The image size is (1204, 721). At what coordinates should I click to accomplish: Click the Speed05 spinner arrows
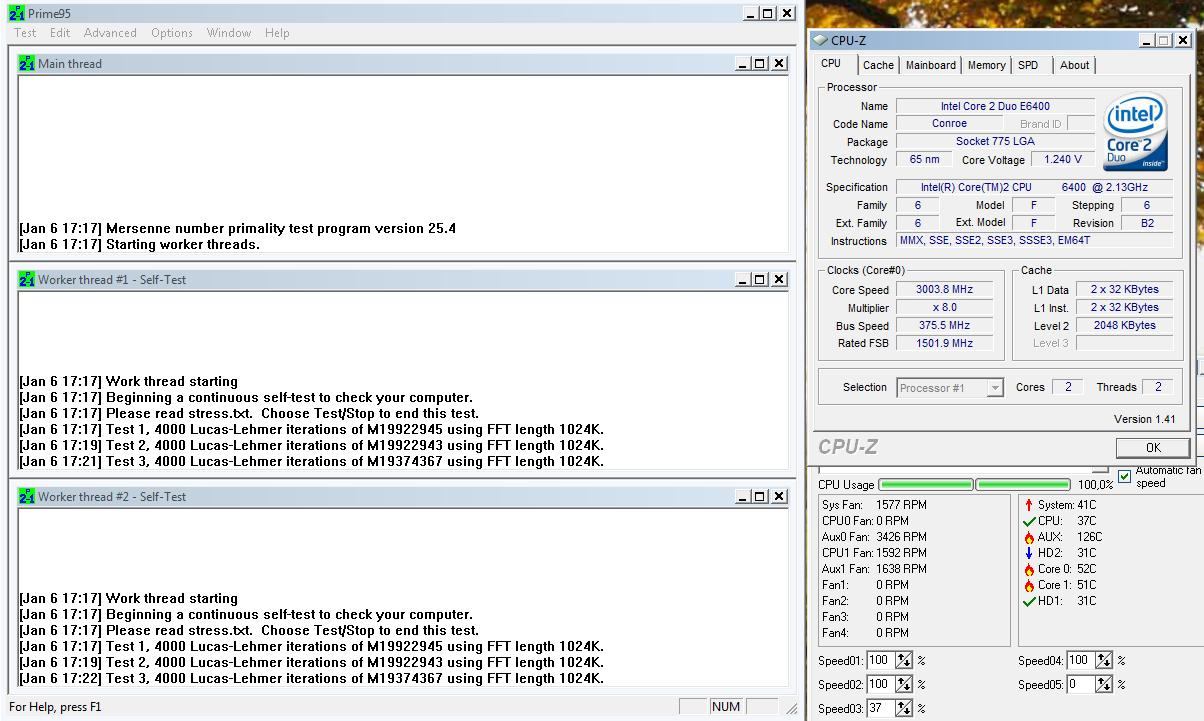1104,684
